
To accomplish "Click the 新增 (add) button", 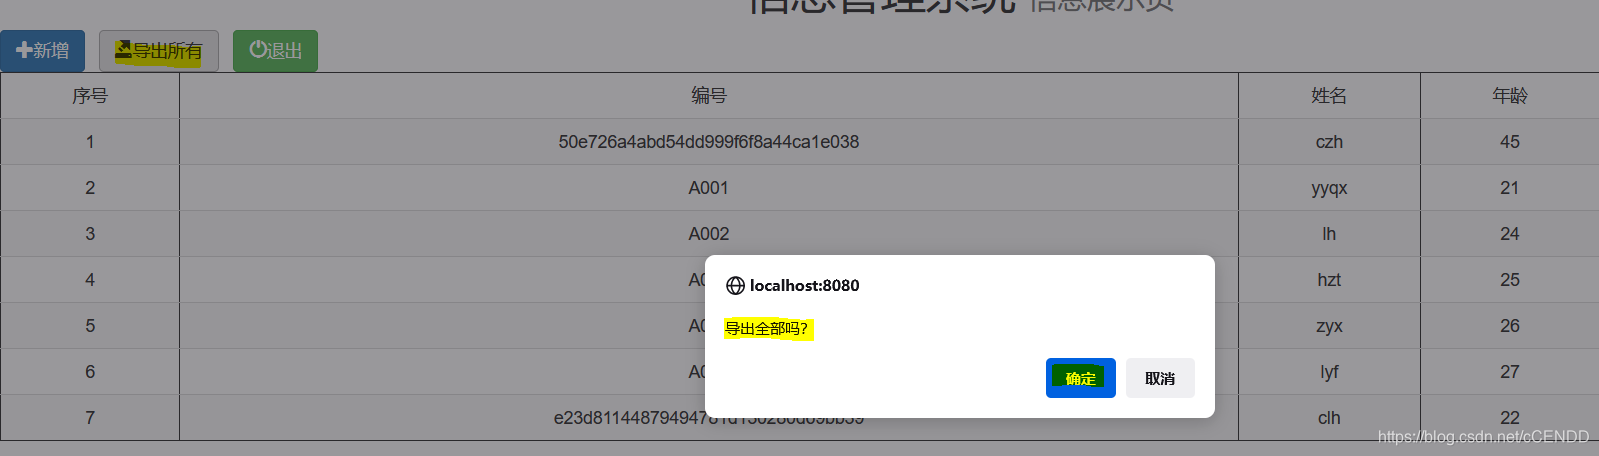I will [42, 51].
